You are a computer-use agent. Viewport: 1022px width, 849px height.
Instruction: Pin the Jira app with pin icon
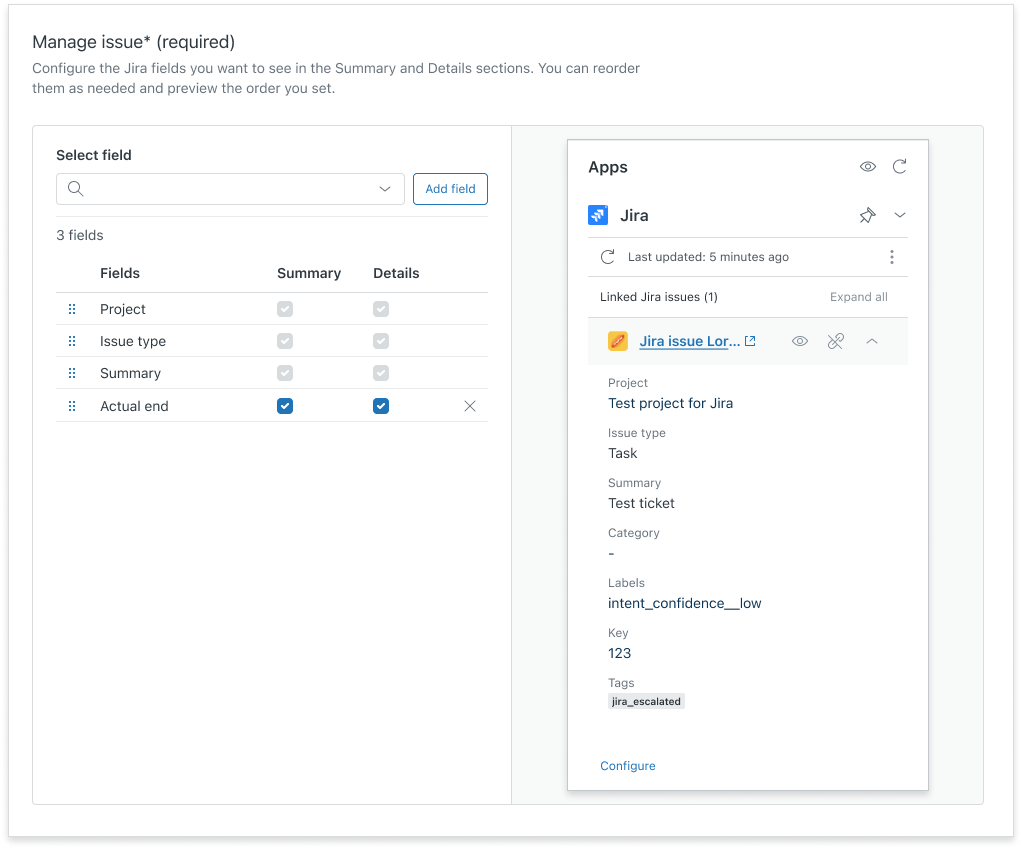(x=867, y=215)
